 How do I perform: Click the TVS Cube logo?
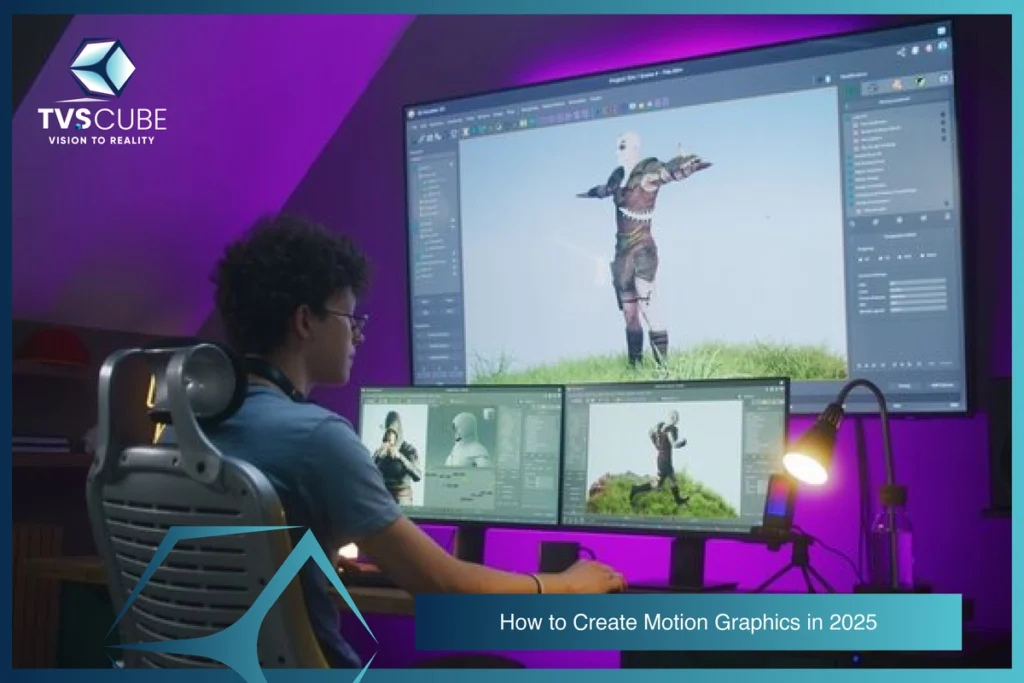pos(101,92)
